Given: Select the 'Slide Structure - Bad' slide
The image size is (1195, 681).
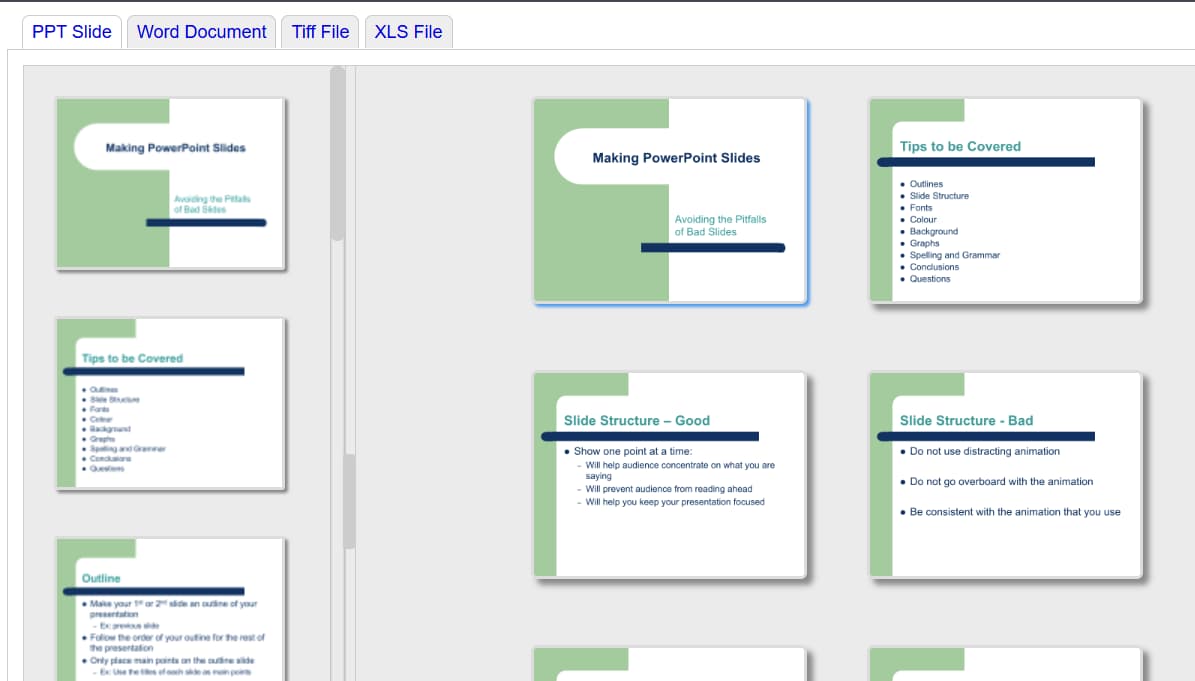Looking at the screenshot, I should (x=1005, y=475).
